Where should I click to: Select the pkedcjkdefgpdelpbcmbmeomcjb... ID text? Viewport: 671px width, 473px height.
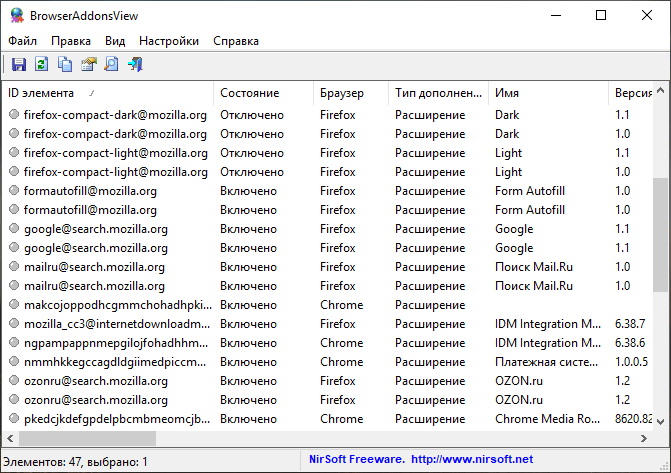117,419
